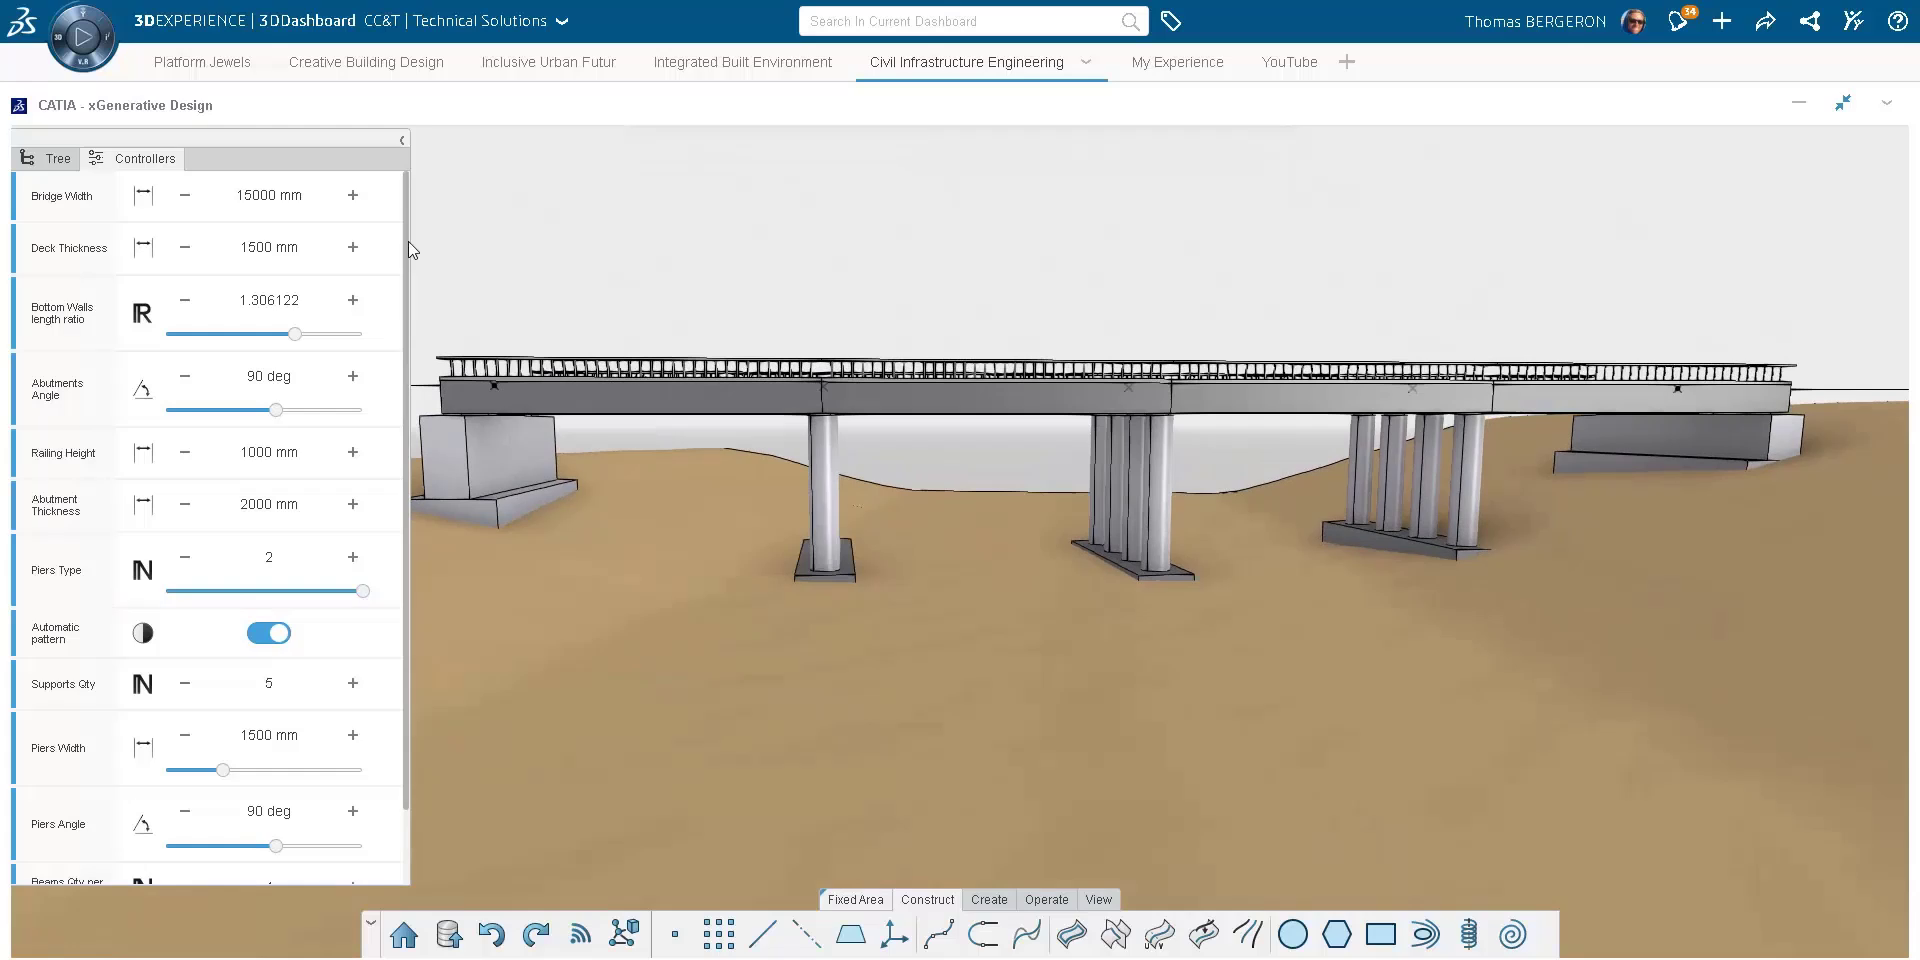The height and width of the screenshot is (960, 1920).
Task: Collapse the Controllers side panel arrow
Action: tap(402, 140)
